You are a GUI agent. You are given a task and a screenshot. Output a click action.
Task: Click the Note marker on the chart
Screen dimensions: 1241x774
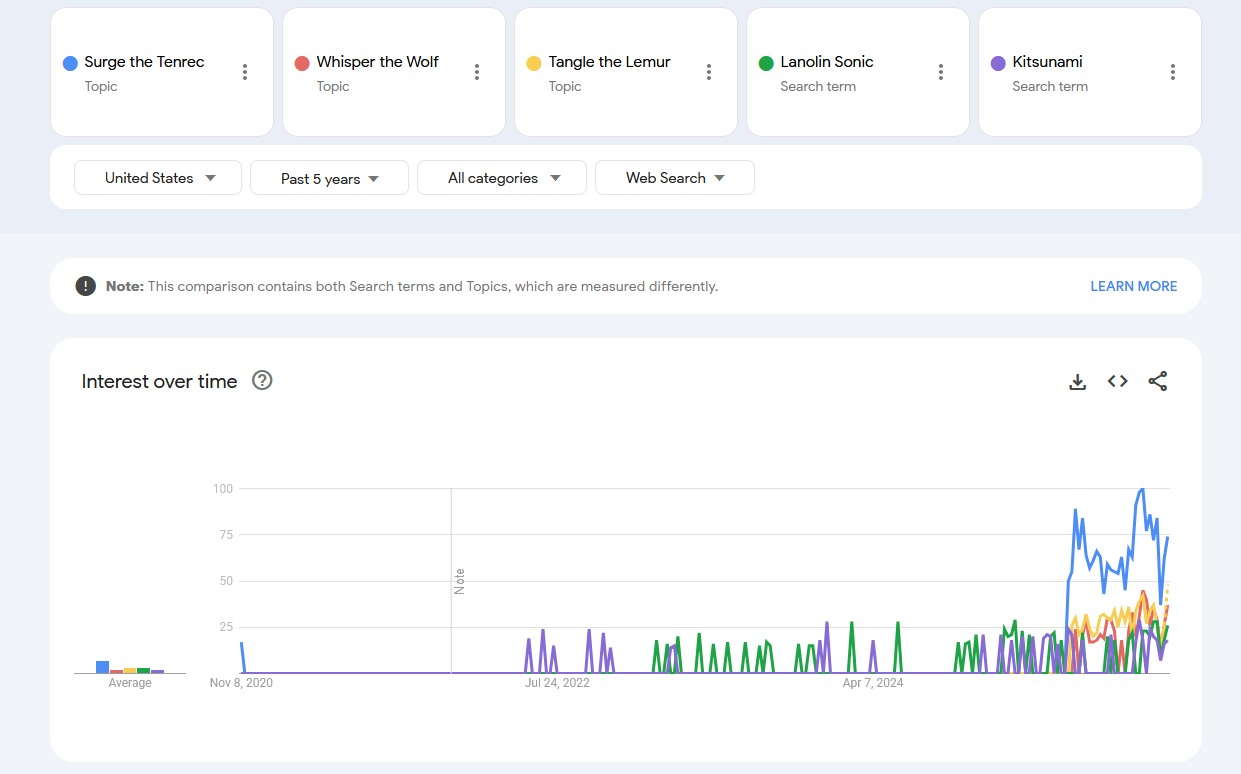pyautogui.click(x=460, y=581)
